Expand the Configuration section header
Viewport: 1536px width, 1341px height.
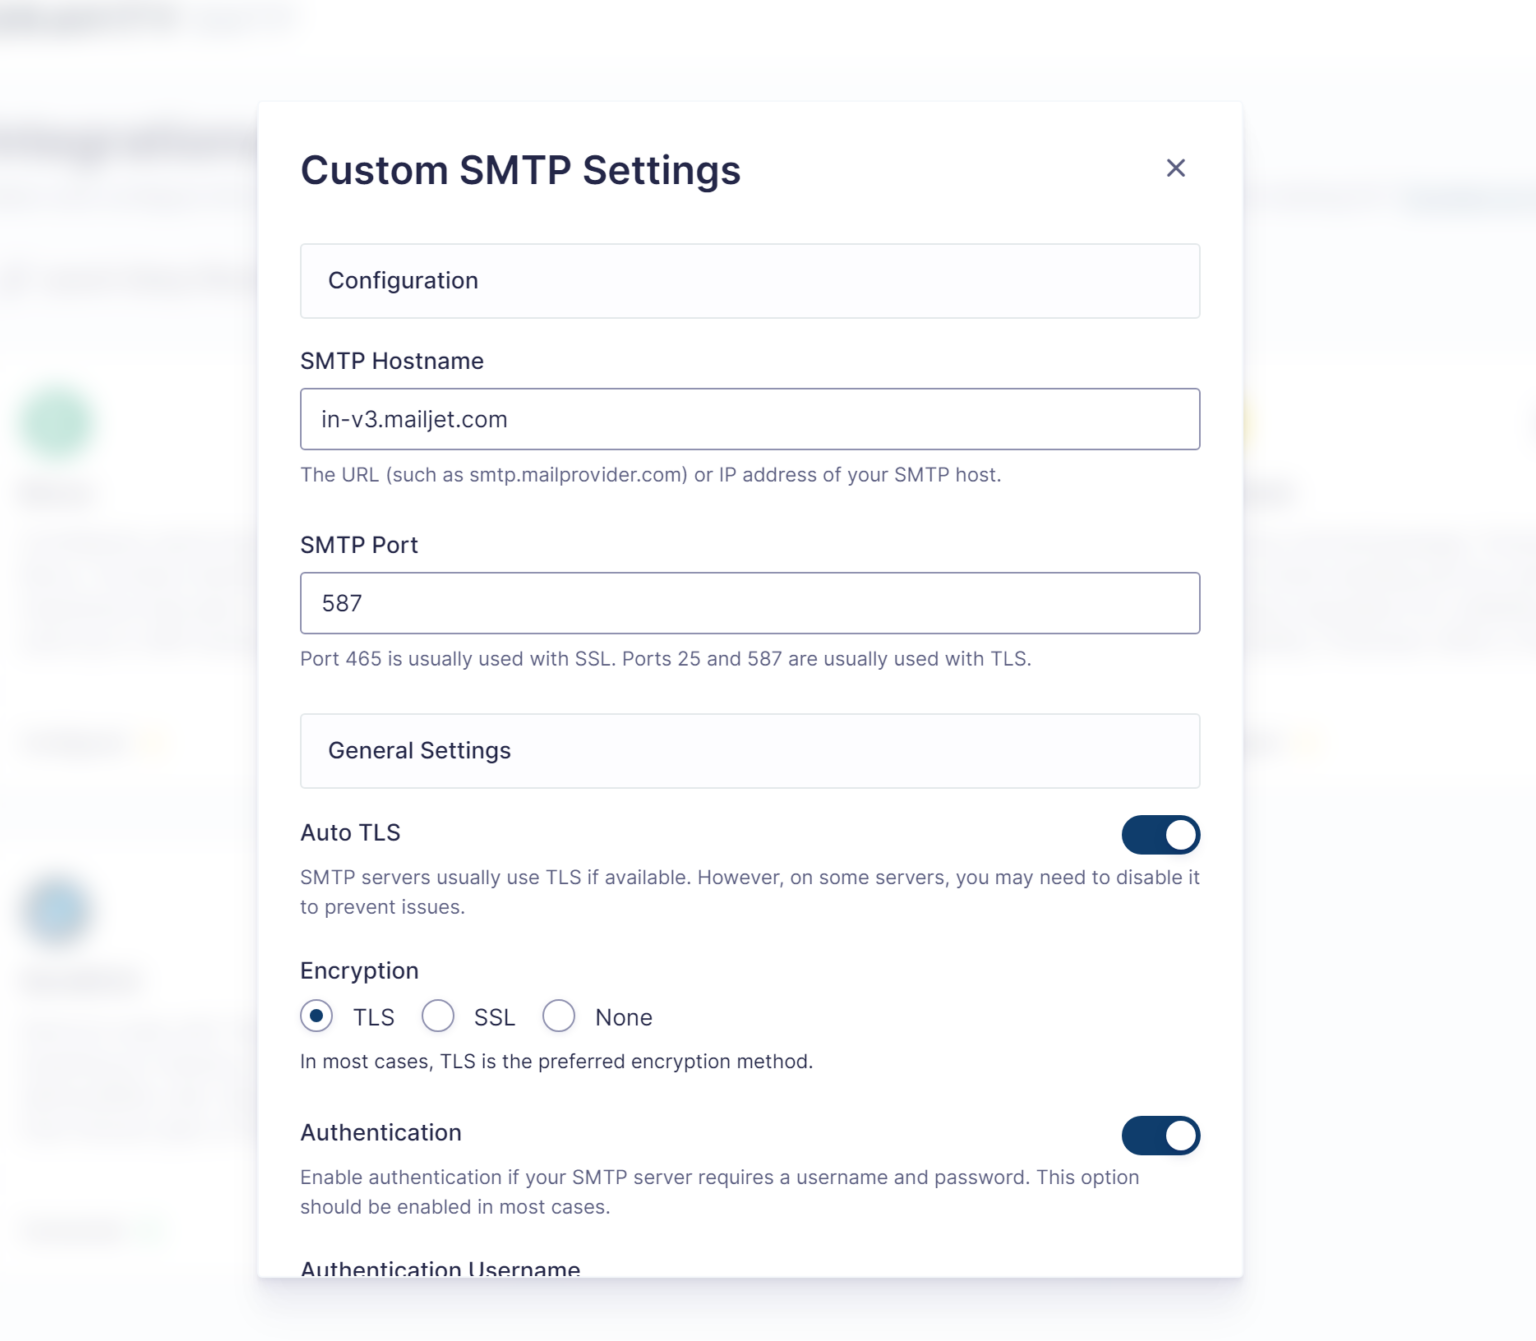[x=750, y=281]
